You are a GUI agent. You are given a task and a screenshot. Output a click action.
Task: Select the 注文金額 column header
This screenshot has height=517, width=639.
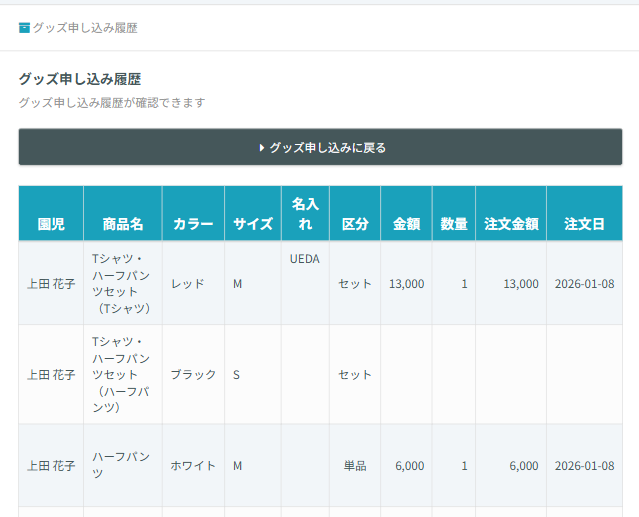[511, 224]
